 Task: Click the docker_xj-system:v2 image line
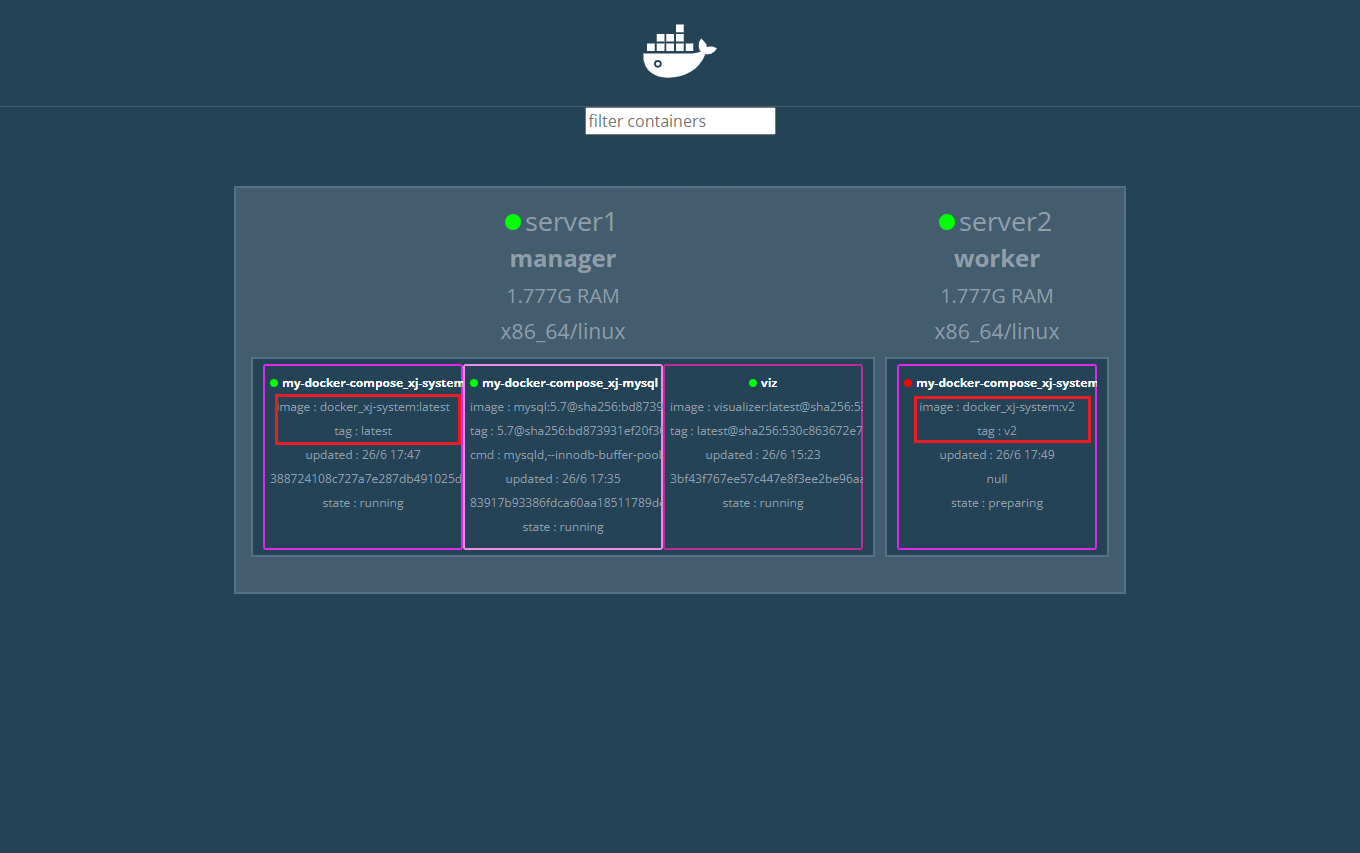pyautogui.click(x=997, y=407)
